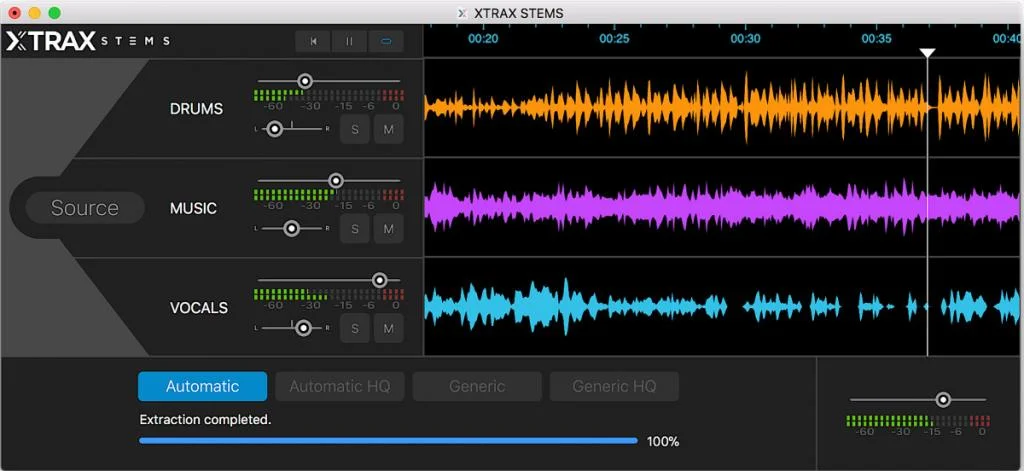1024x471 pixels.
Task: Mute the VOCALS track
Action: click(389, 328)
